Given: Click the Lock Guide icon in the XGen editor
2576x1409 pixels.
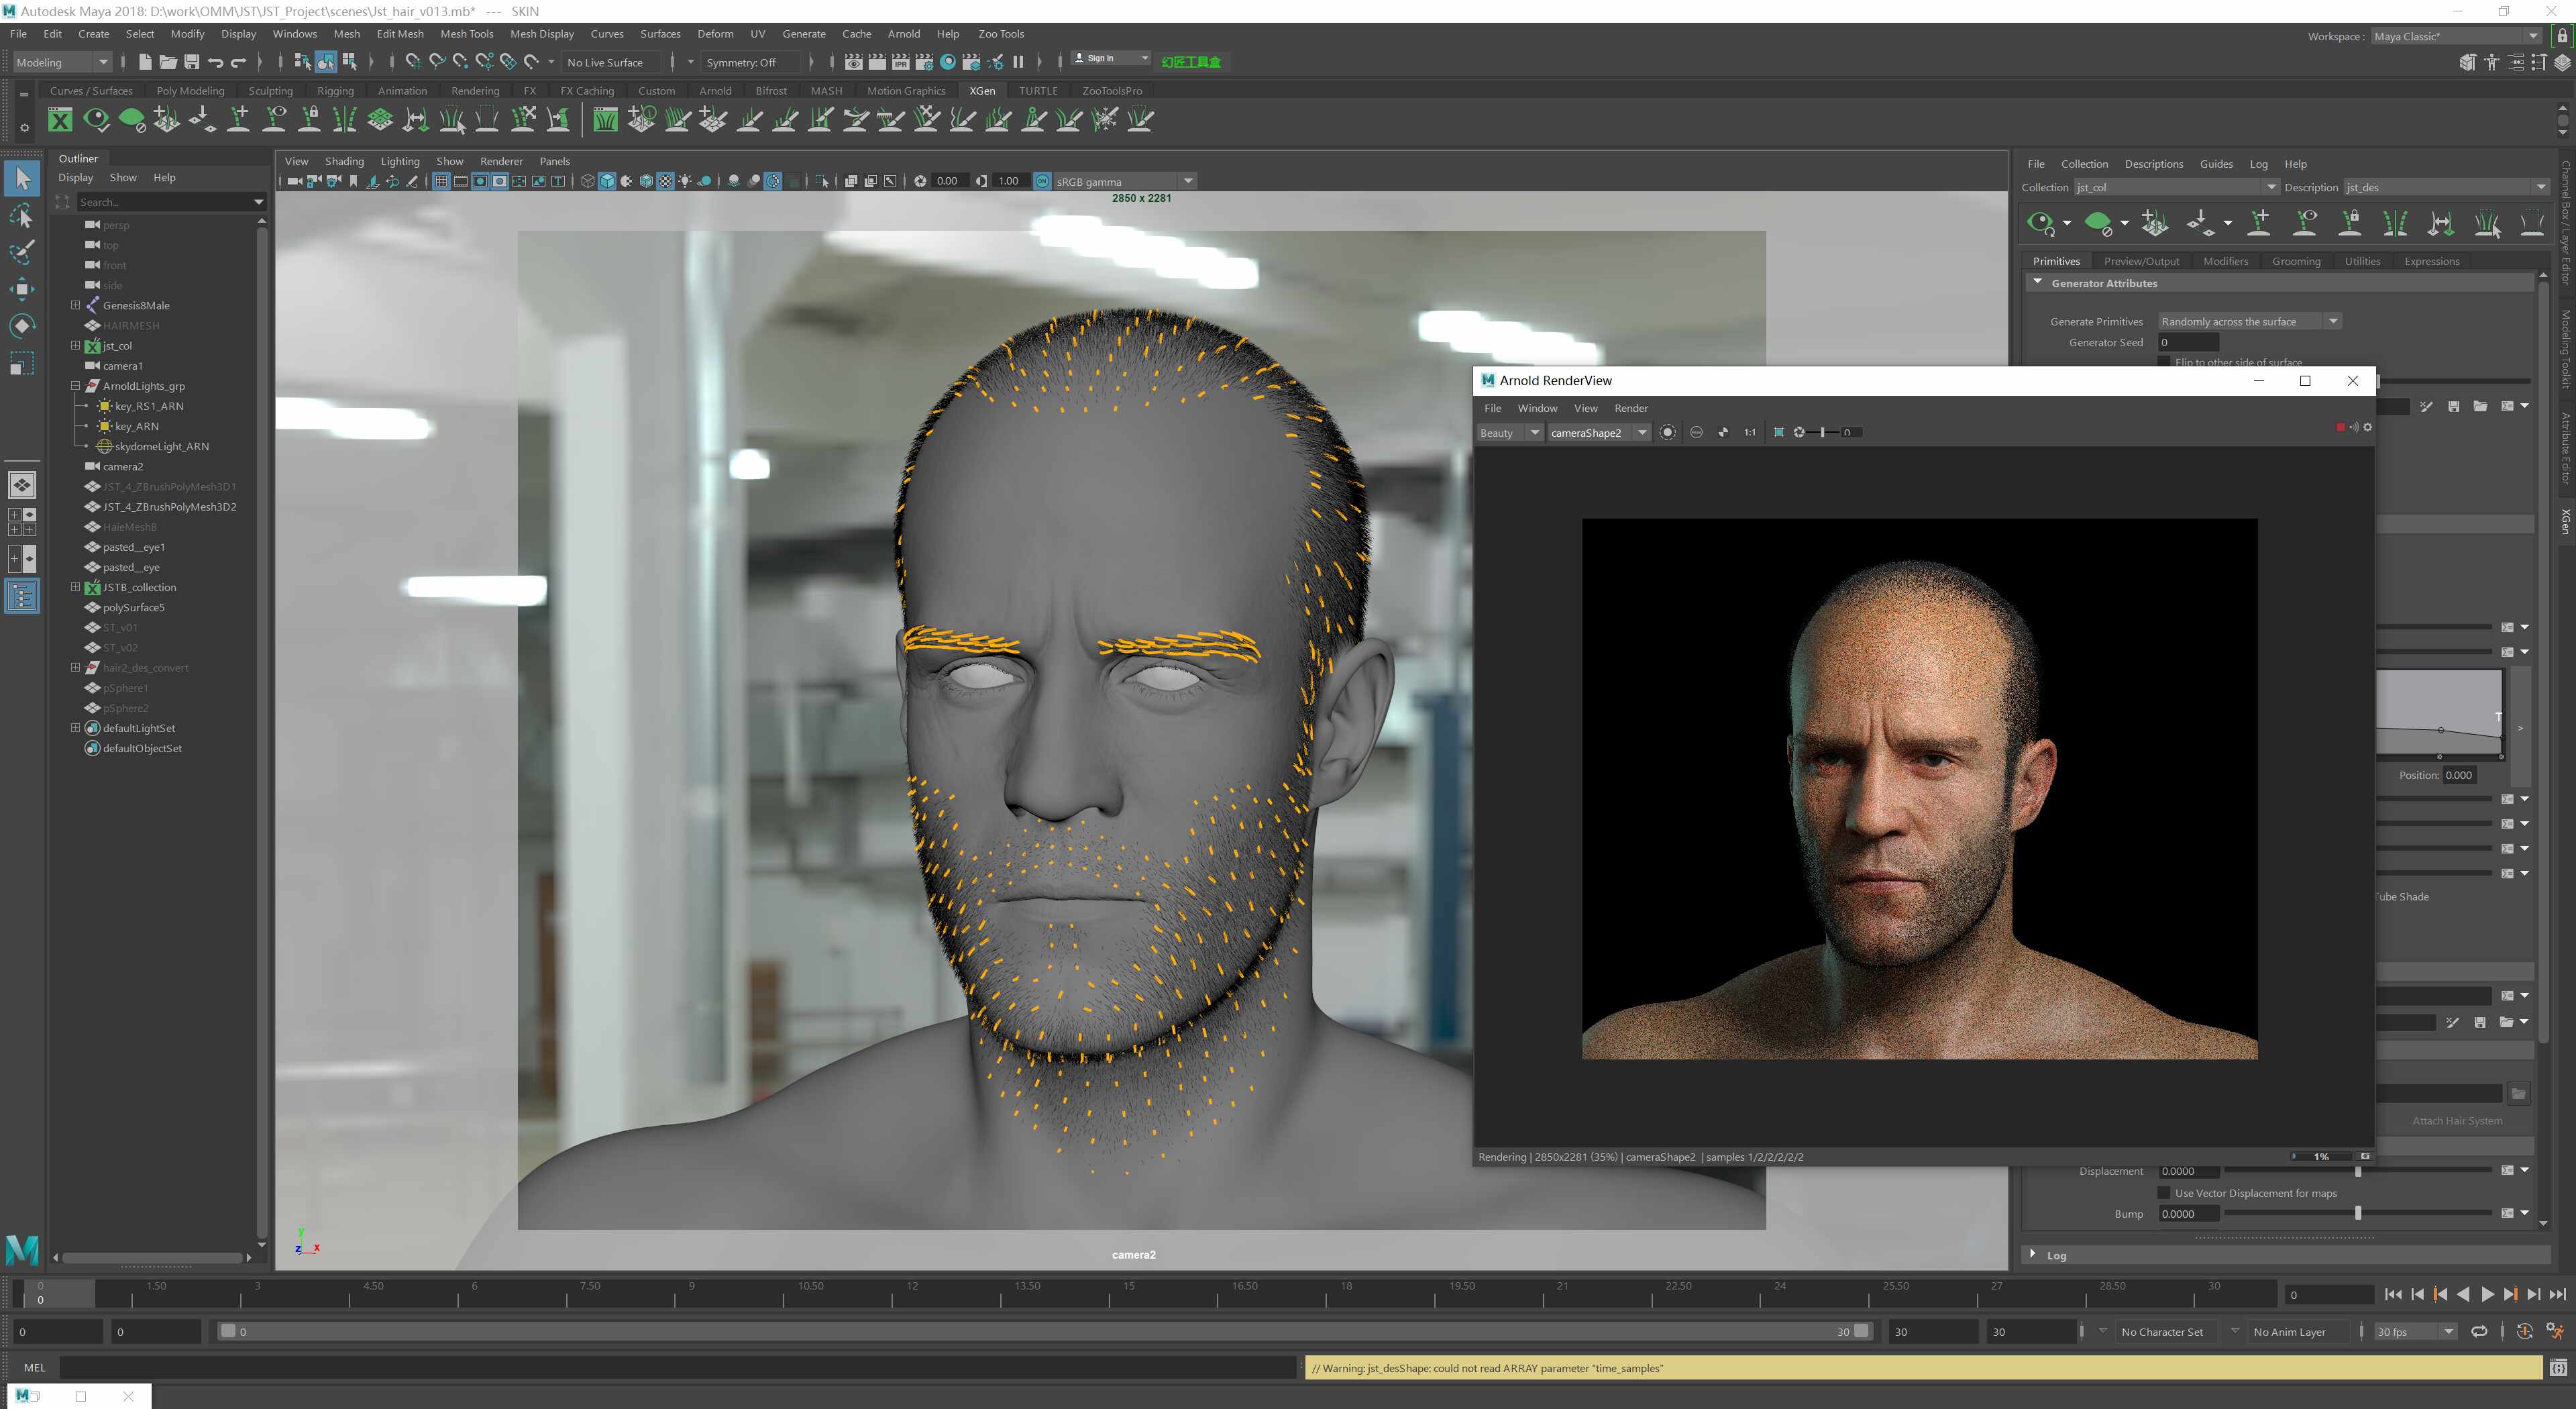Looking at the screenshot, I should (2351, 223).
